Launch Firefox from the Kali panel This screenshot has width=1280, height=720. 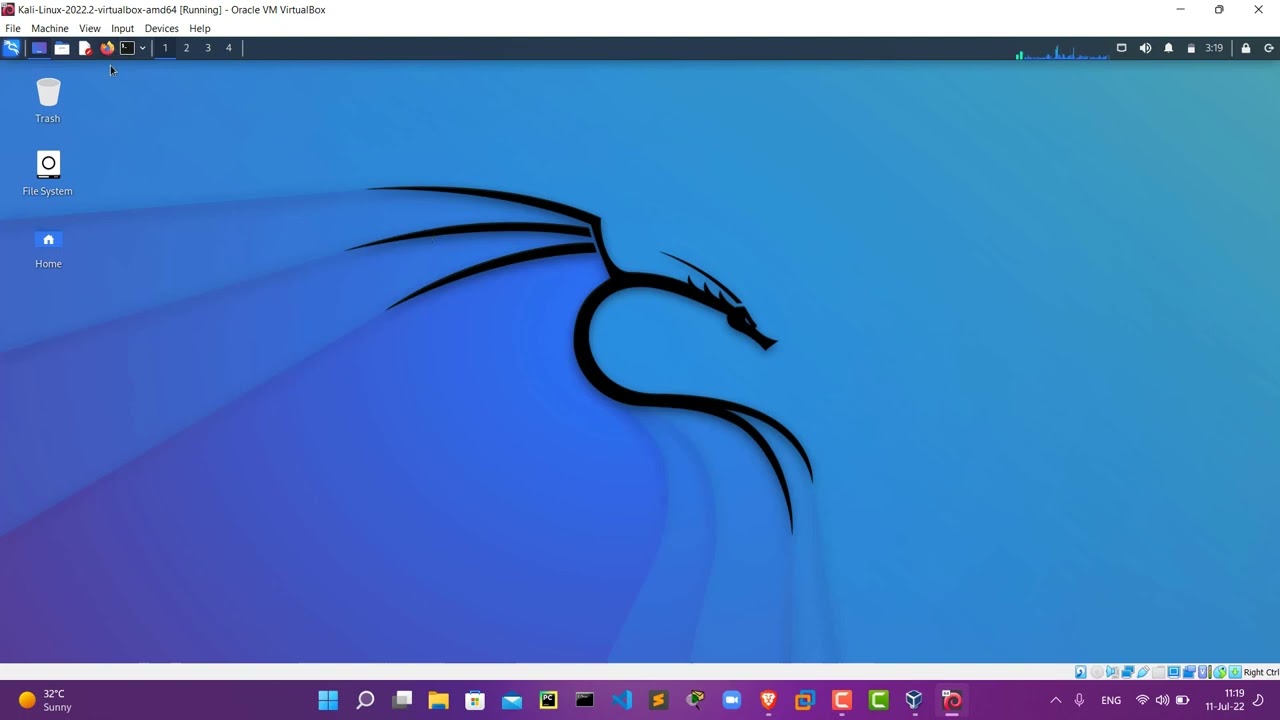(x=107, y=48)
